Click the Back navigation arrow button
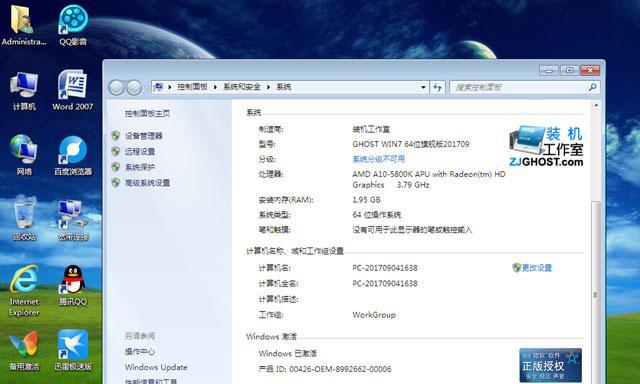The image size is (640, 384). pos(116,87)
